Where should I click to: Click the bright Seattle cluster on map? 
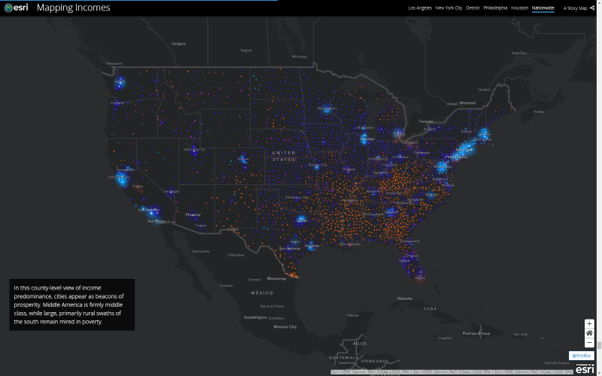click(120, 82)
